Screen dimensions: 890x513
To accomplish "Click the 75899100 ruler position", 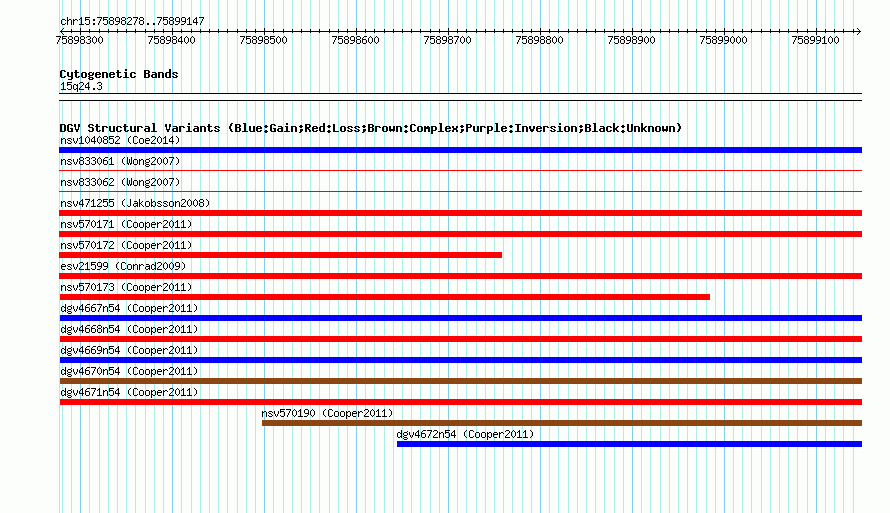I will (815, 40).
